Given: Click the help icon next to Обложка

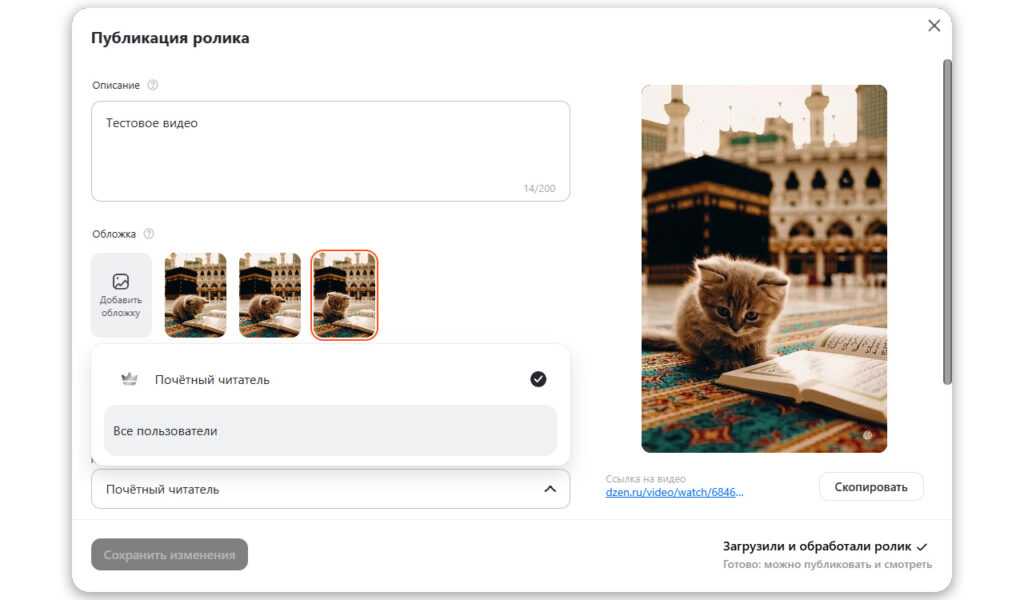Looking at the screenshot, I should (x=149, y=234).
